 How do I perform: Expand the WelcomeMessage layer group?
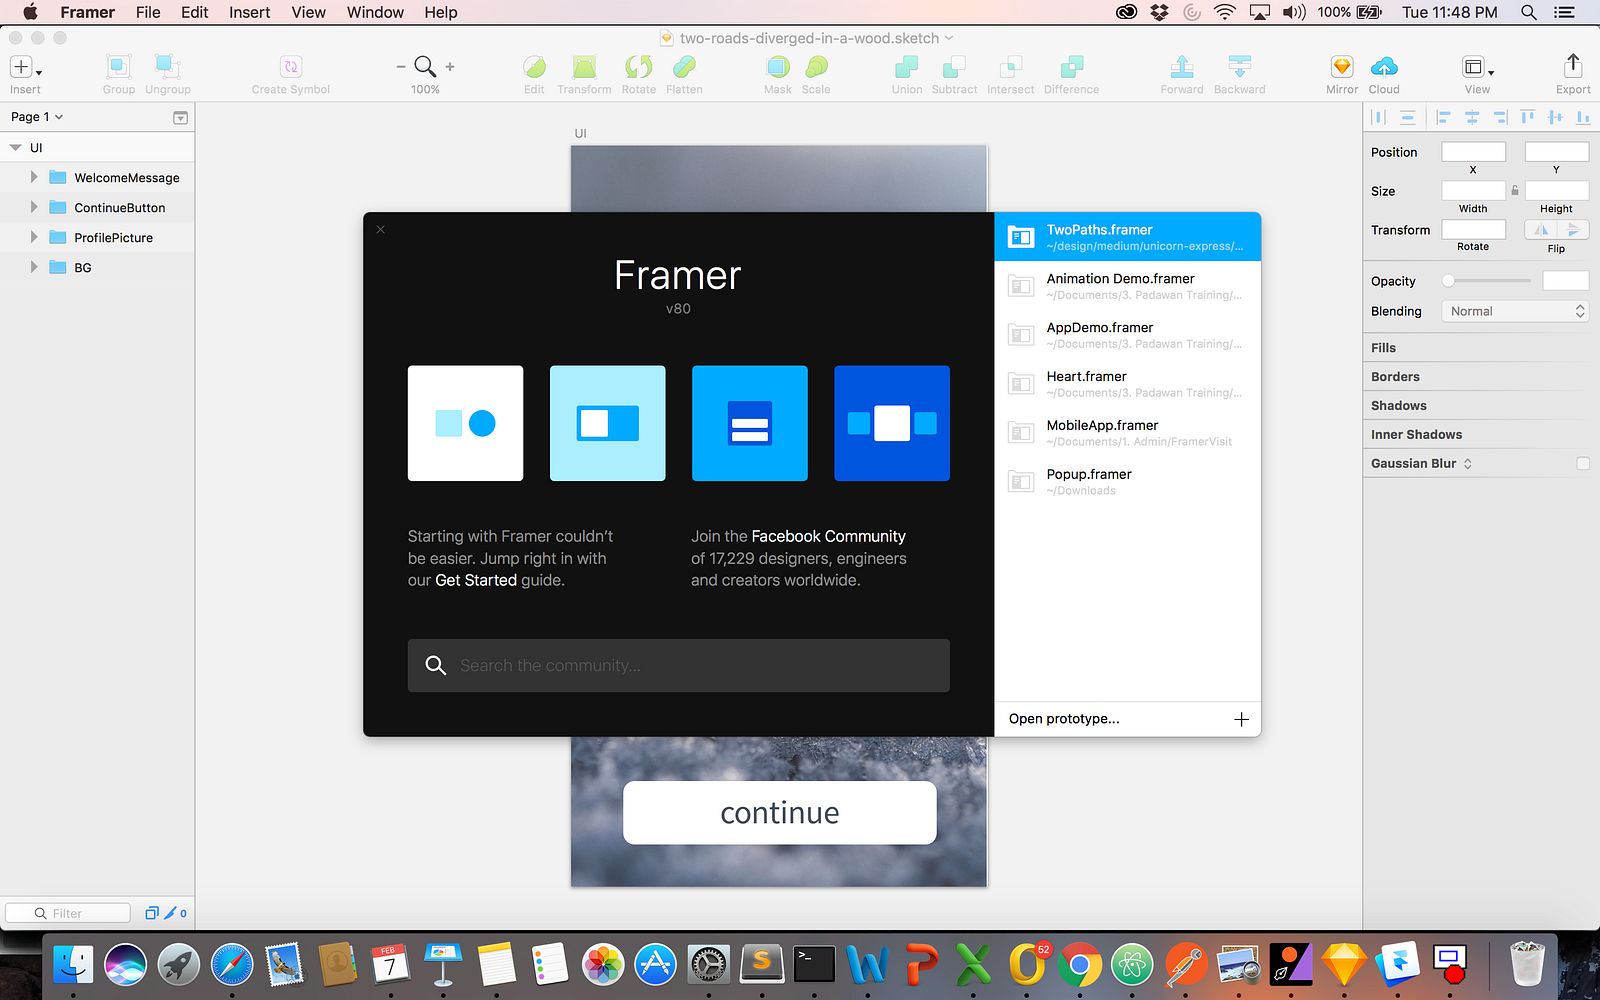(34, 177)
